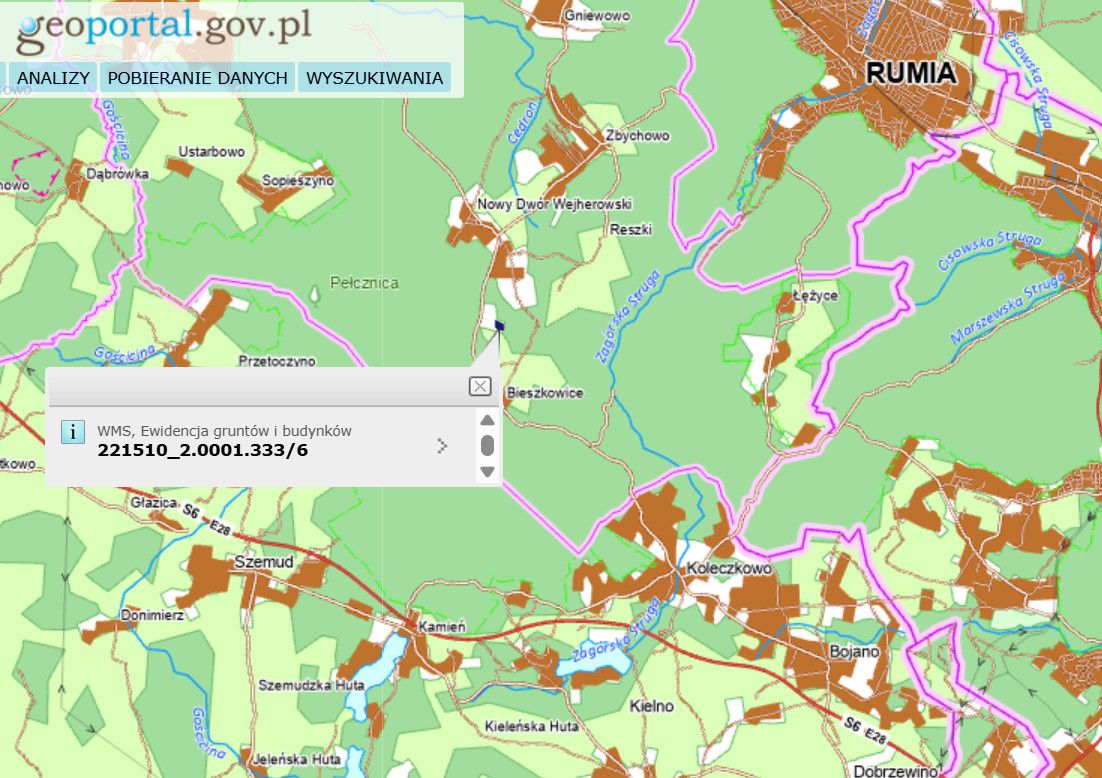Click the Szemud town label on the map
Screen dimensions: 1102x778
[263, 563]
